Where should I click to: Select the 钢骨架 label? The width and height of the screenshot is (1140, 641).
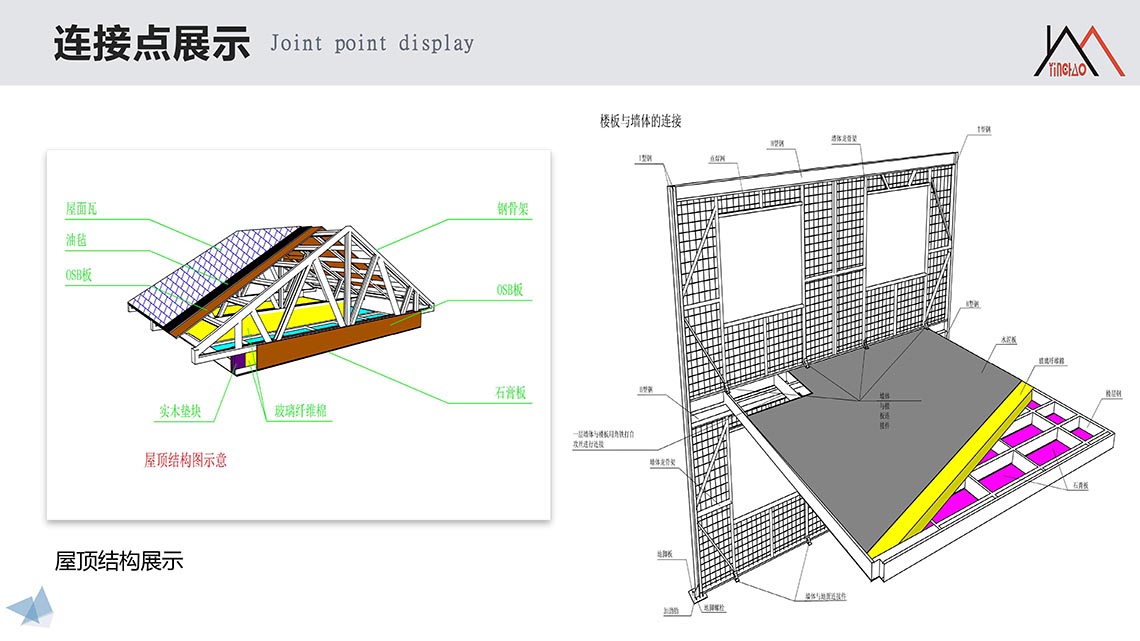(512, 210)
